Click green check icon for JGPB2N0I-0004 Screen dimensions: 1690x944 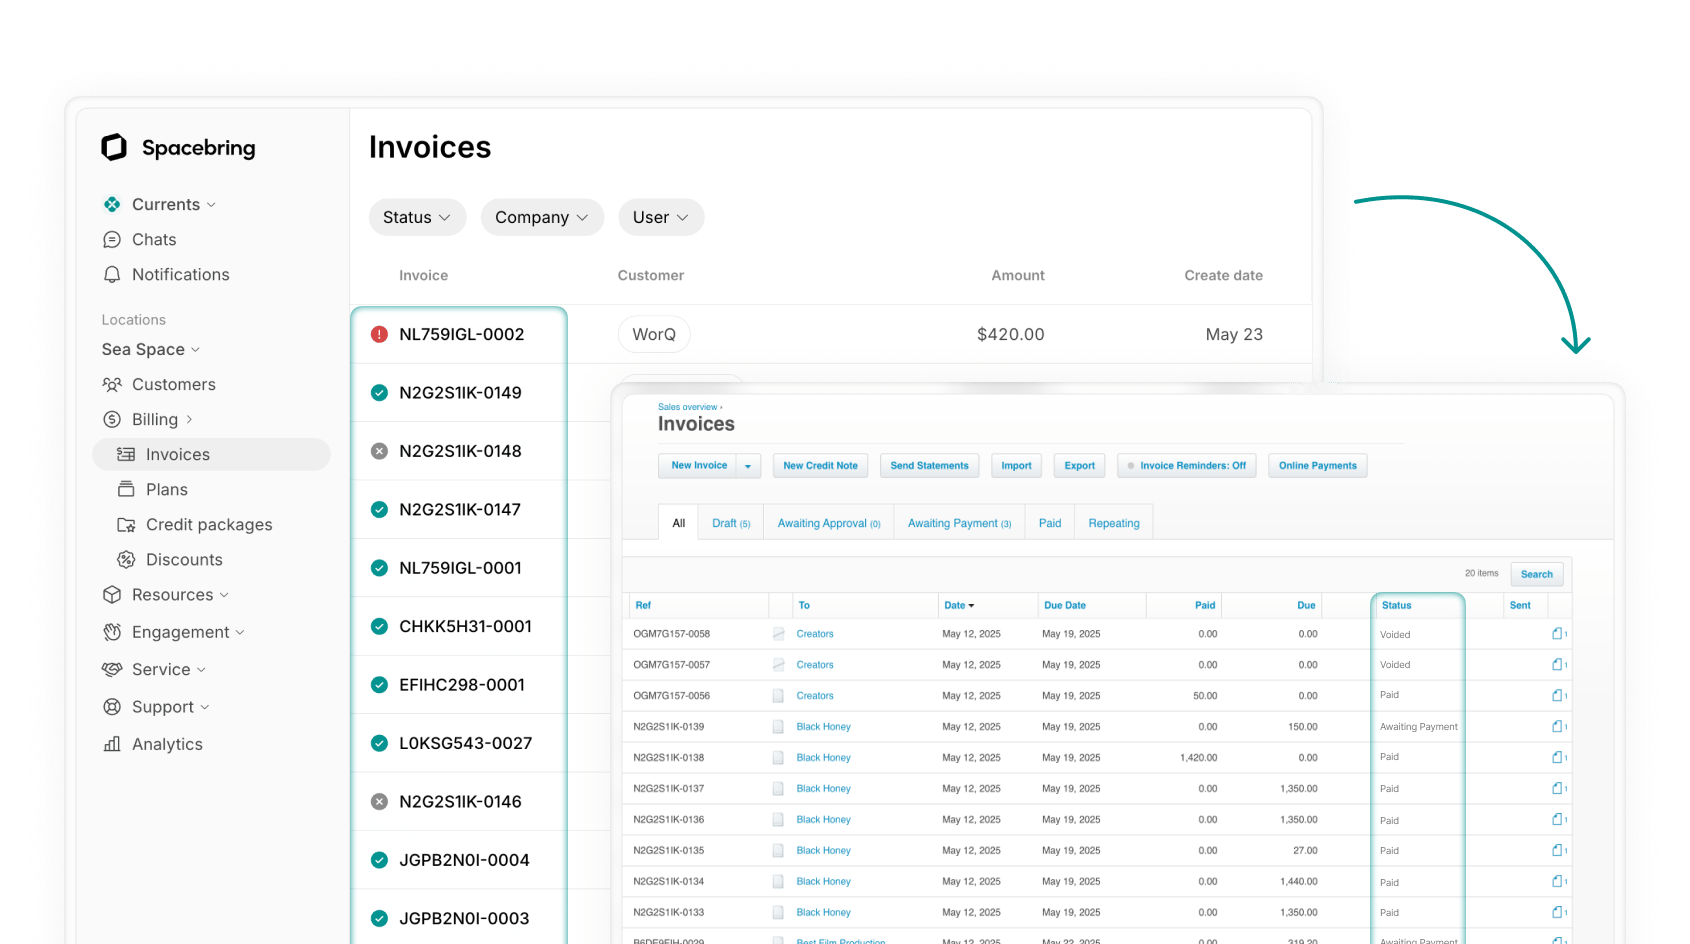coord(379,860)
